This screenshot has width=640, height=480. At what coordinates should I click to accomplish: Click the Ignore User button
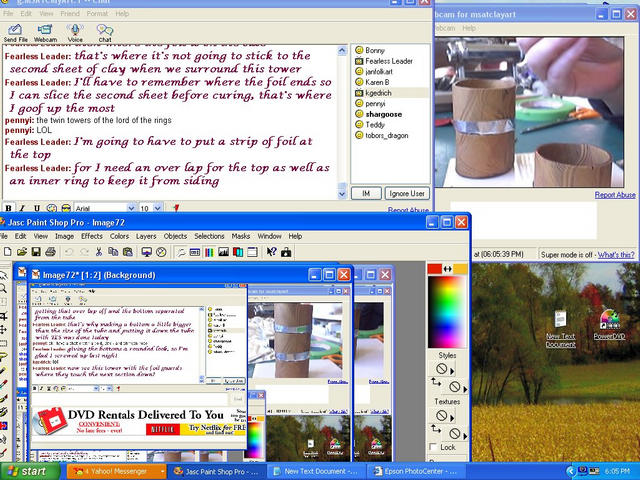[x=407, y=193]
